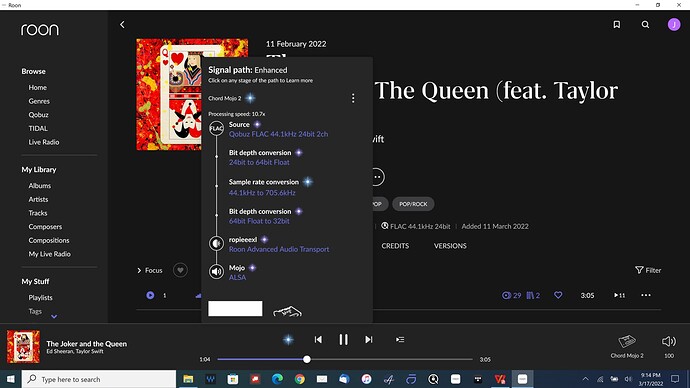Open the Windows Start button
Viewport: 690px width, 388px height.
[x=11, y=379]
